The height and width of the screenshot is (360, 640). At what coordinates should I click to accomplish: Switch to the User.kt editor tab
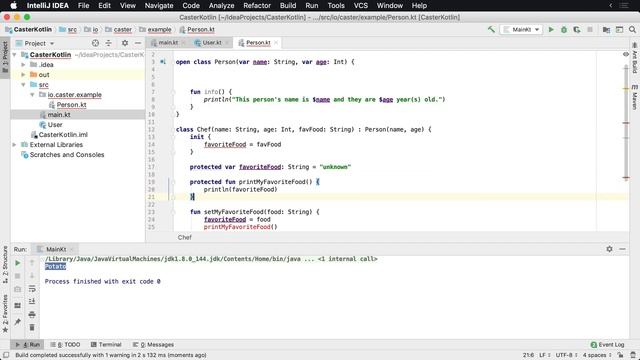coord(212,42)
